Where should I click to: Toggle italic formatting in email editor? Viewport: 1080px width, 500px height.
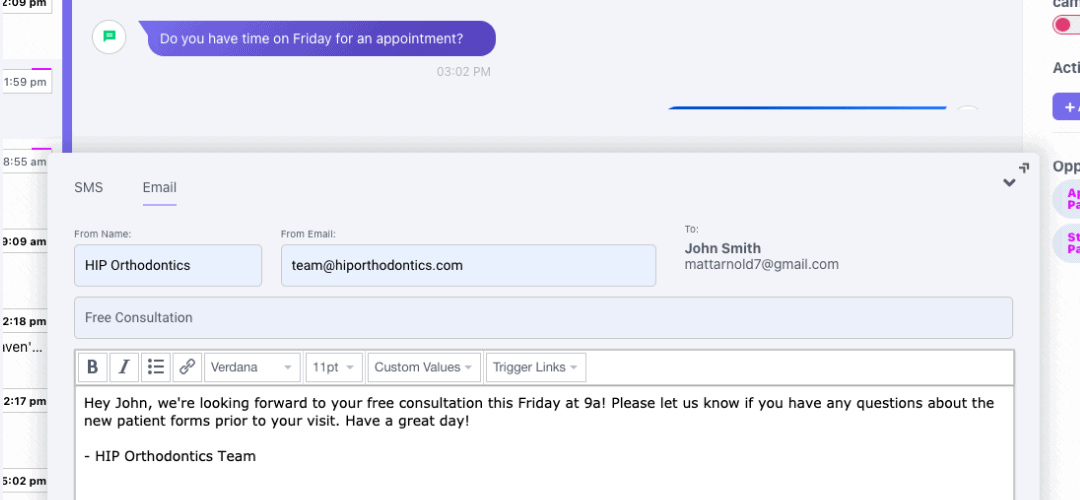coord(124,367)
